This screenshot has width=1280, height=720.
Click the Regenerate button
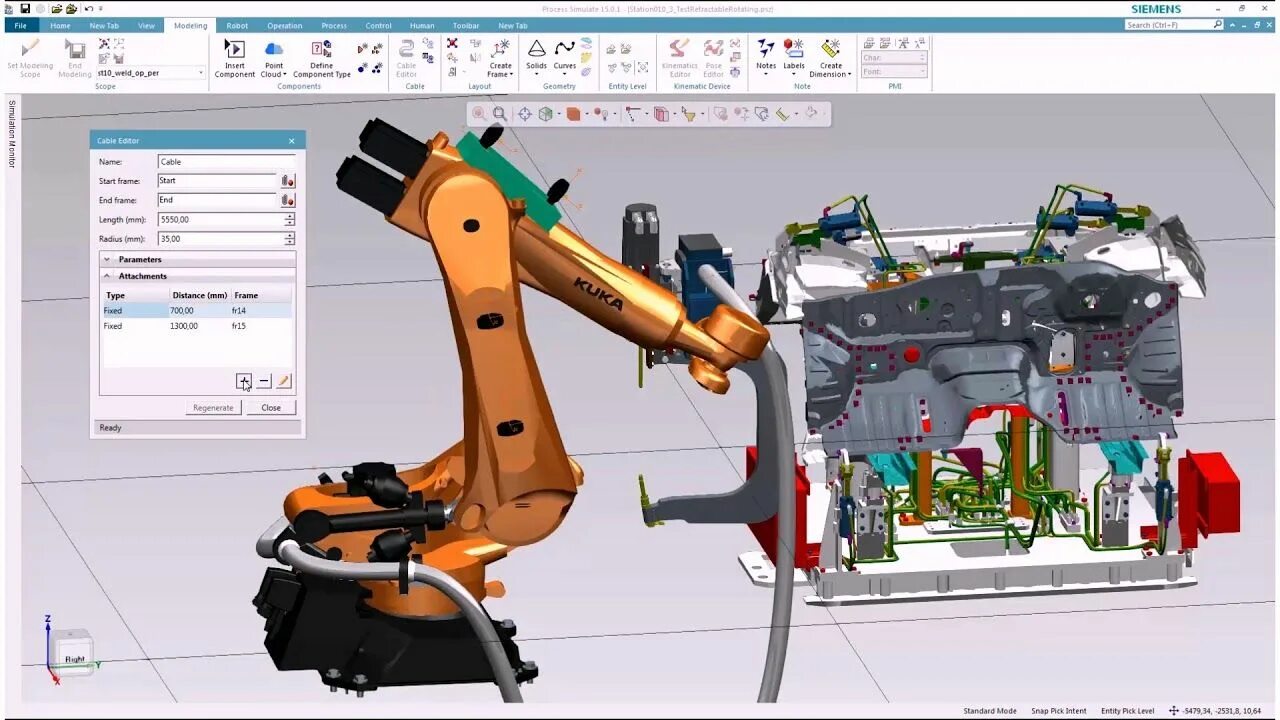(x=213, y=408)
